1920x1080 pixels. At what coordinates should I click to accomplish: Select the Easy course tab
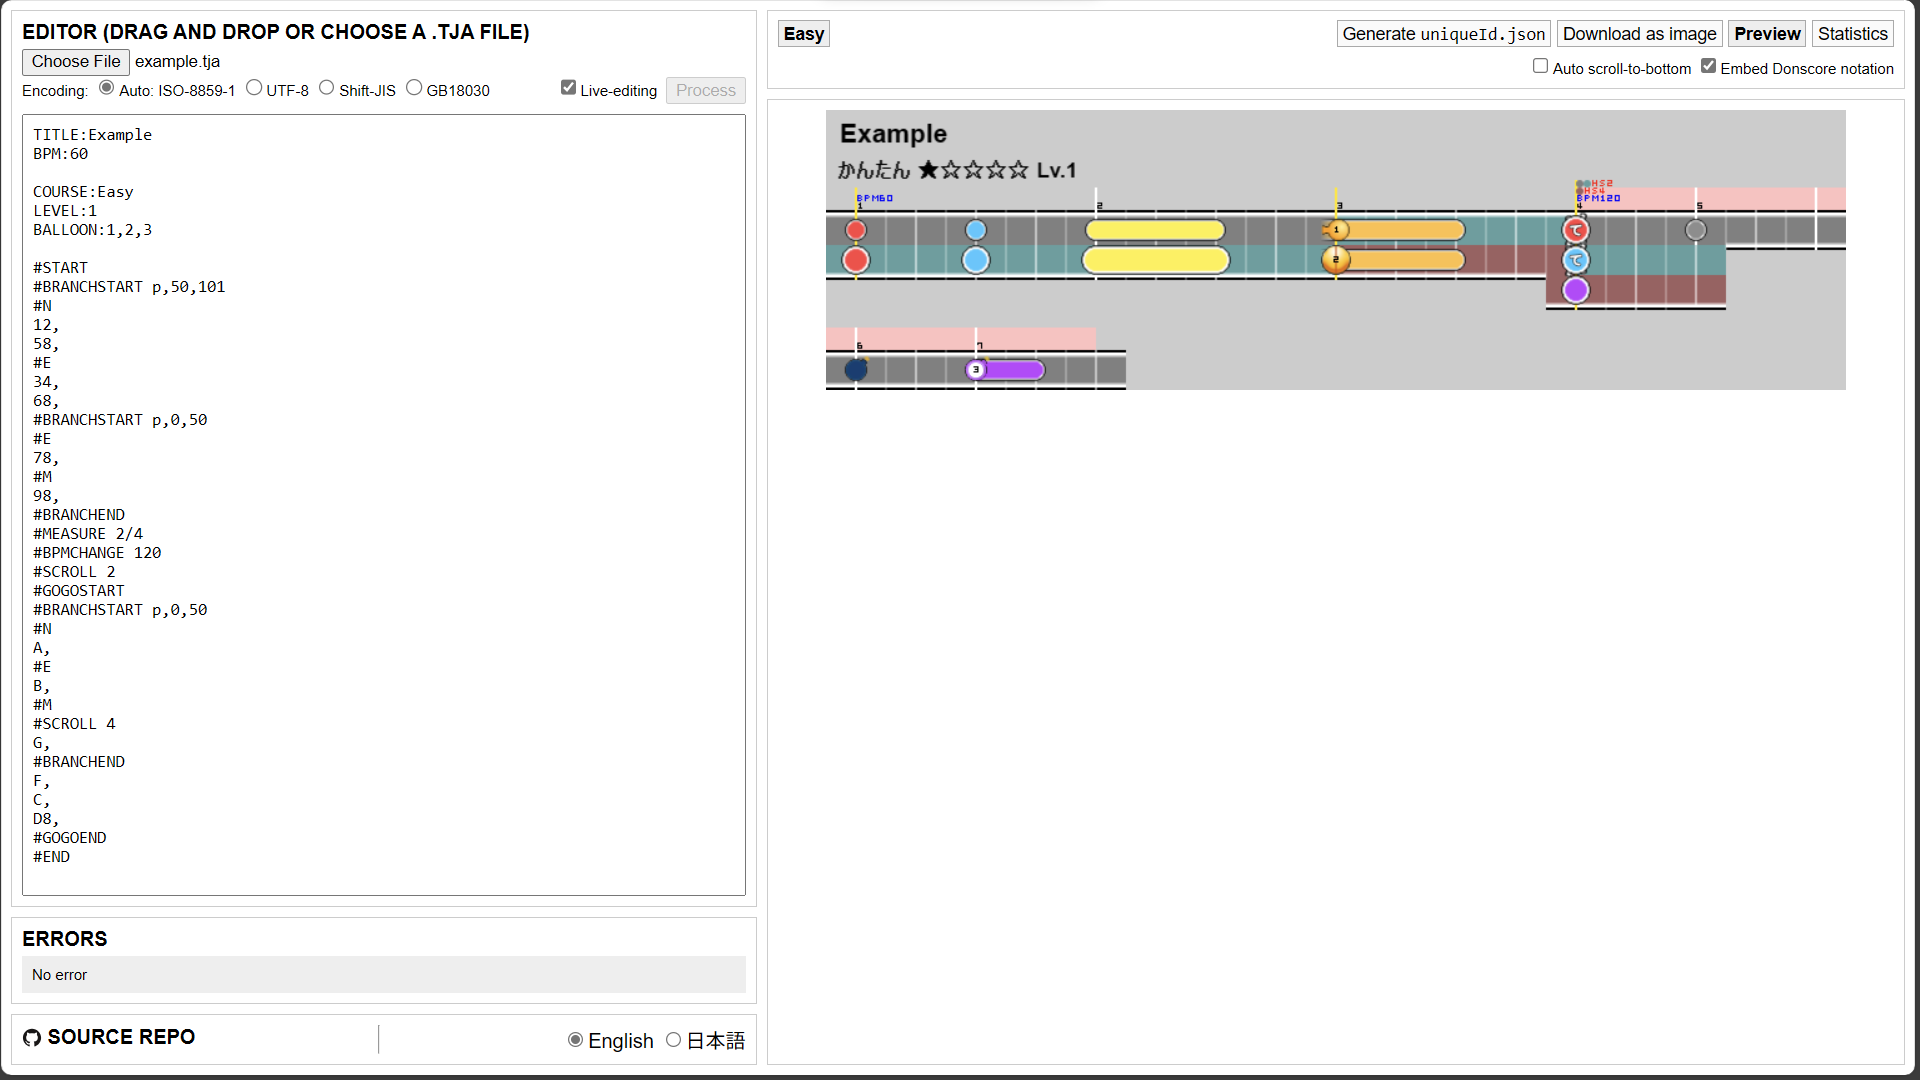(x=803, y=34)
